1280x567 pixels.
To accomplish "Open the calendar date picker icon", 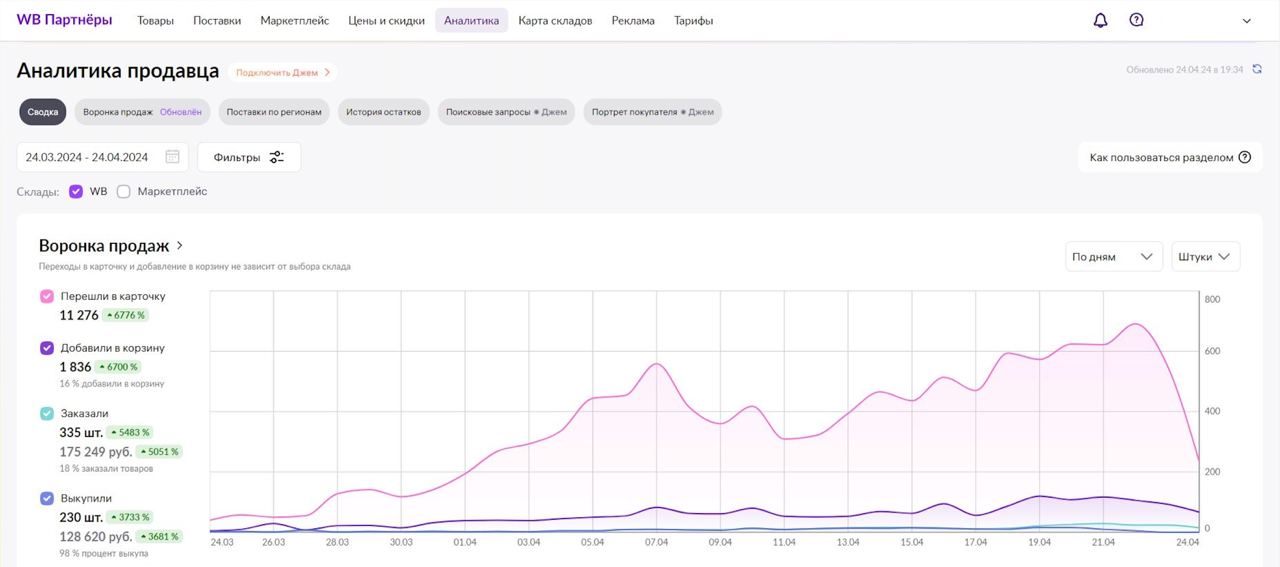I will coord(172,157).
